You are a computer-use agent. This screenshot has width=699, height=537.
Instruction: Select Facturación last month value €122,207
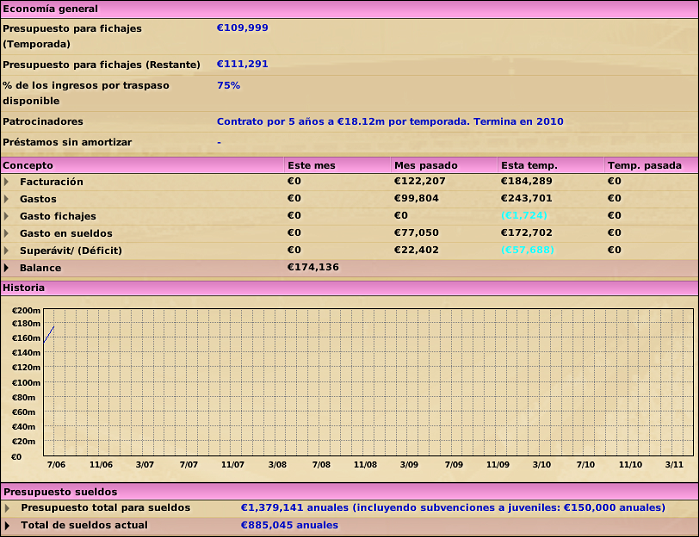pyautogui.click(x=419, y=181)
